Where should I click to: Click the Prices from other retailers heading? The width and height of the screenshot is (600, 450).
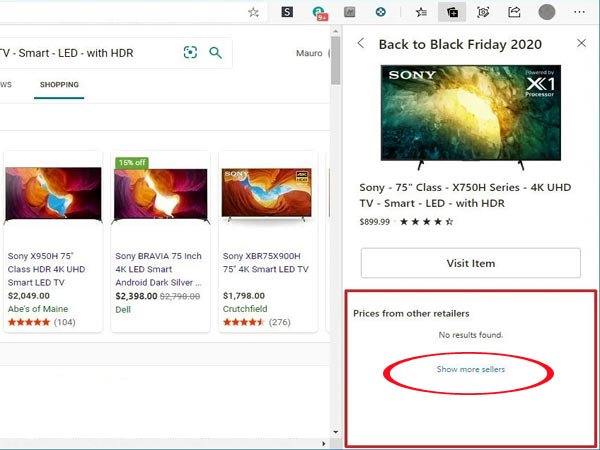[x=411, y=313]
